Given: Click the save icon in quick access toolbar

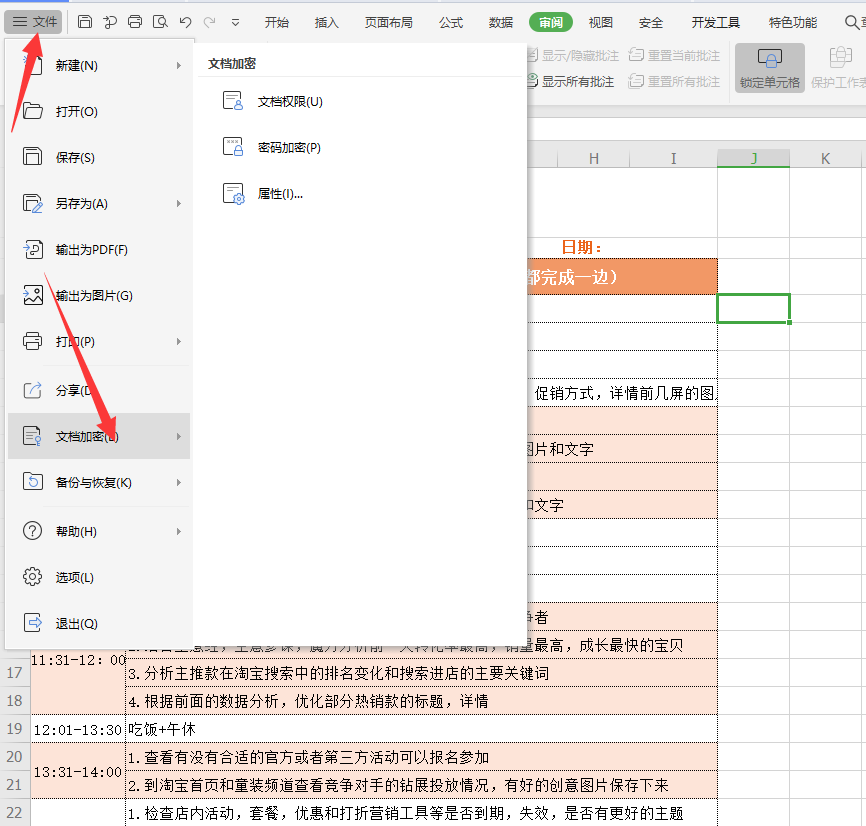Looking at the screenshot, I should (x=85, y=22).
